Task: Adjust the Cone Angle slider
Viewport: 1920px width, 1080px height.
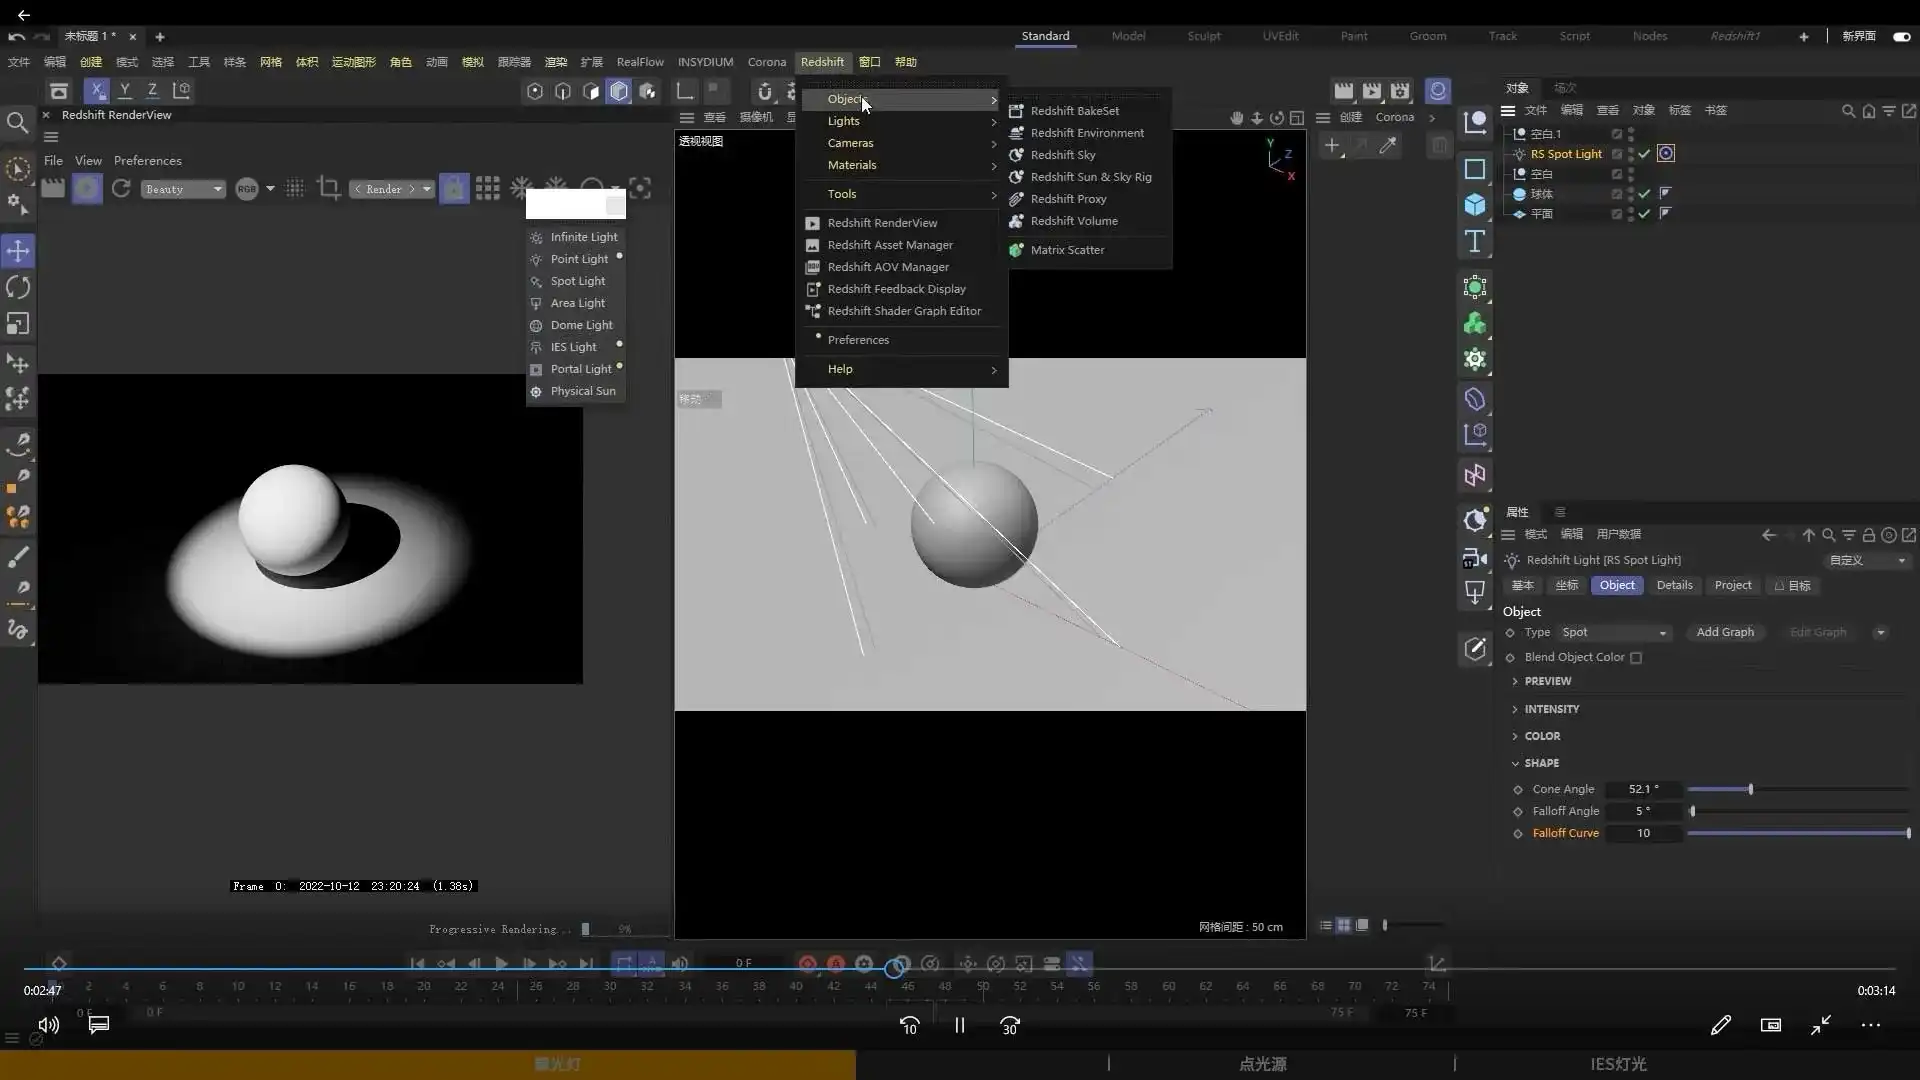Action: tap(1750, 789)
